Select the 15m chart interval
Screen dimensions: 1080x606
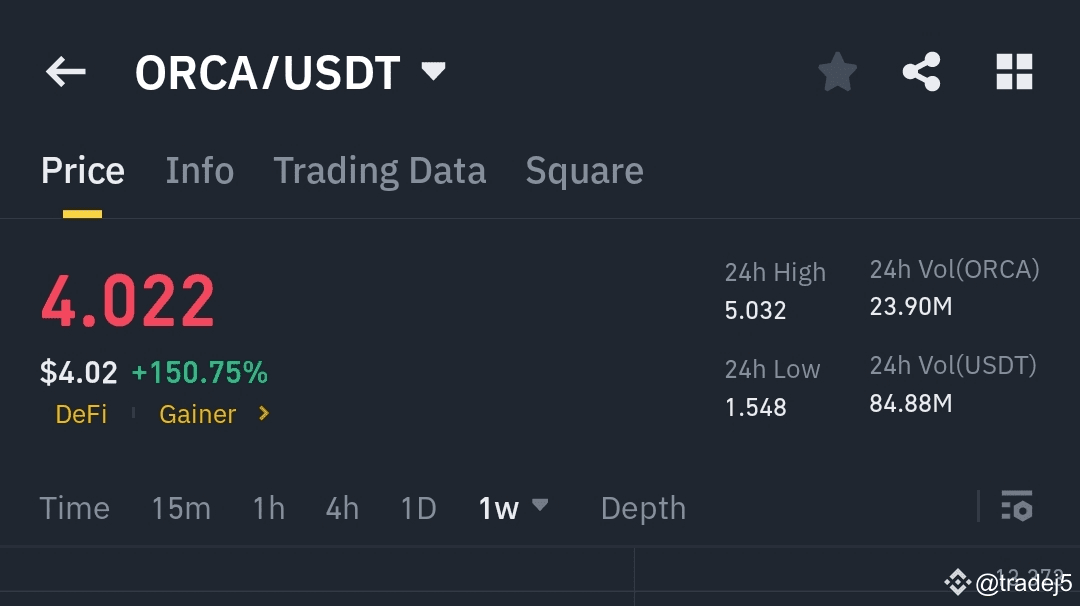[x=181, y=508]
